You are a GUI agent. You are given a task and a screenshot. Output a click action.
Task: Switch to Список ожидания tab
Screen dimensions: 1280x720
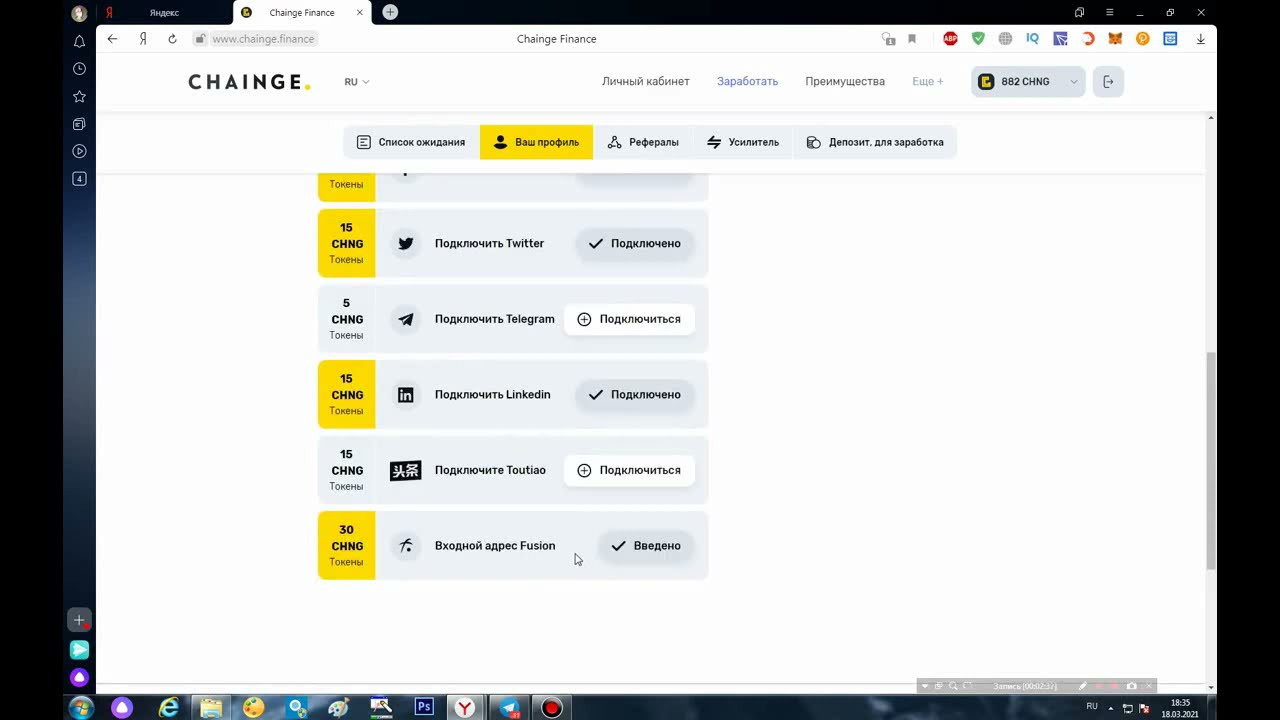tap(411, 142)
